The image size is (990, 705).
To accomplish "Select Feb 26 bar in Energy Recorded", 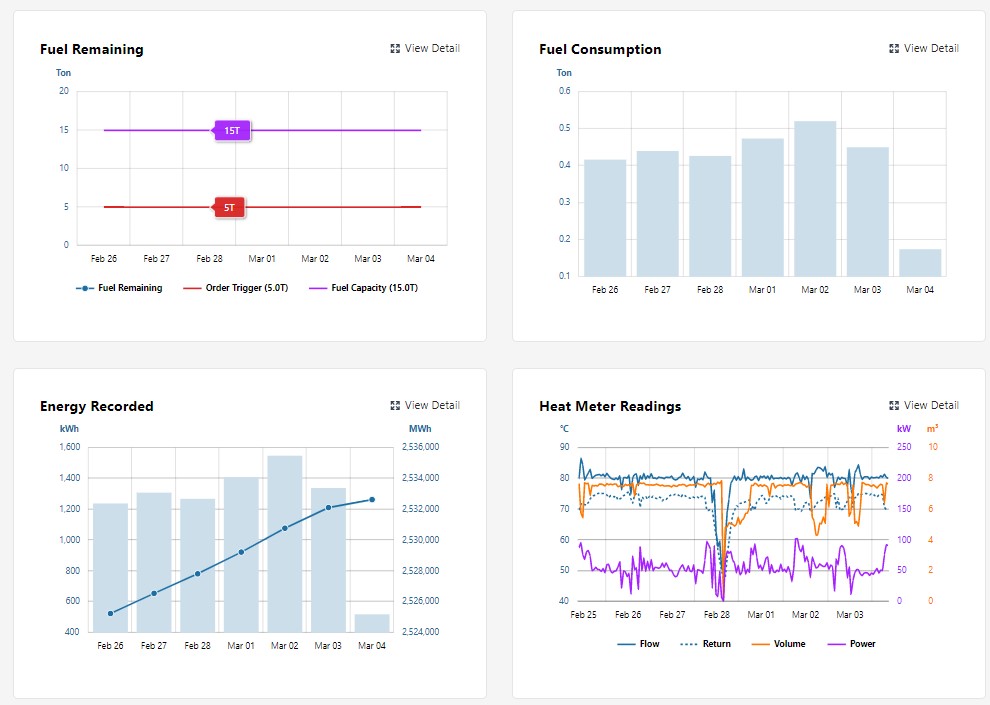I will tap(110, 567).
